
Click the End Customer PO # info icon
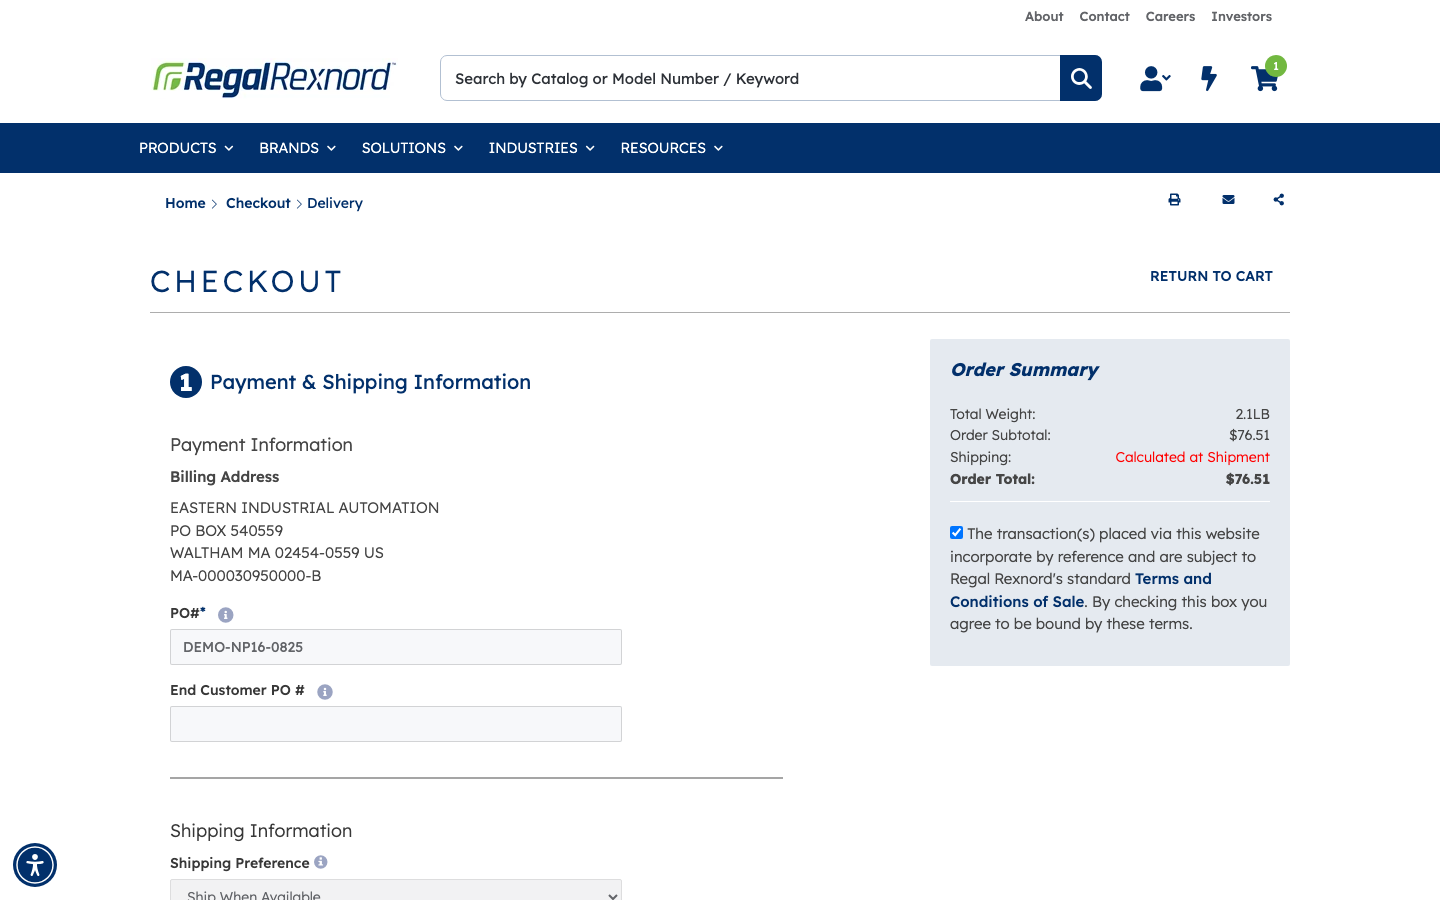(325, 692)
